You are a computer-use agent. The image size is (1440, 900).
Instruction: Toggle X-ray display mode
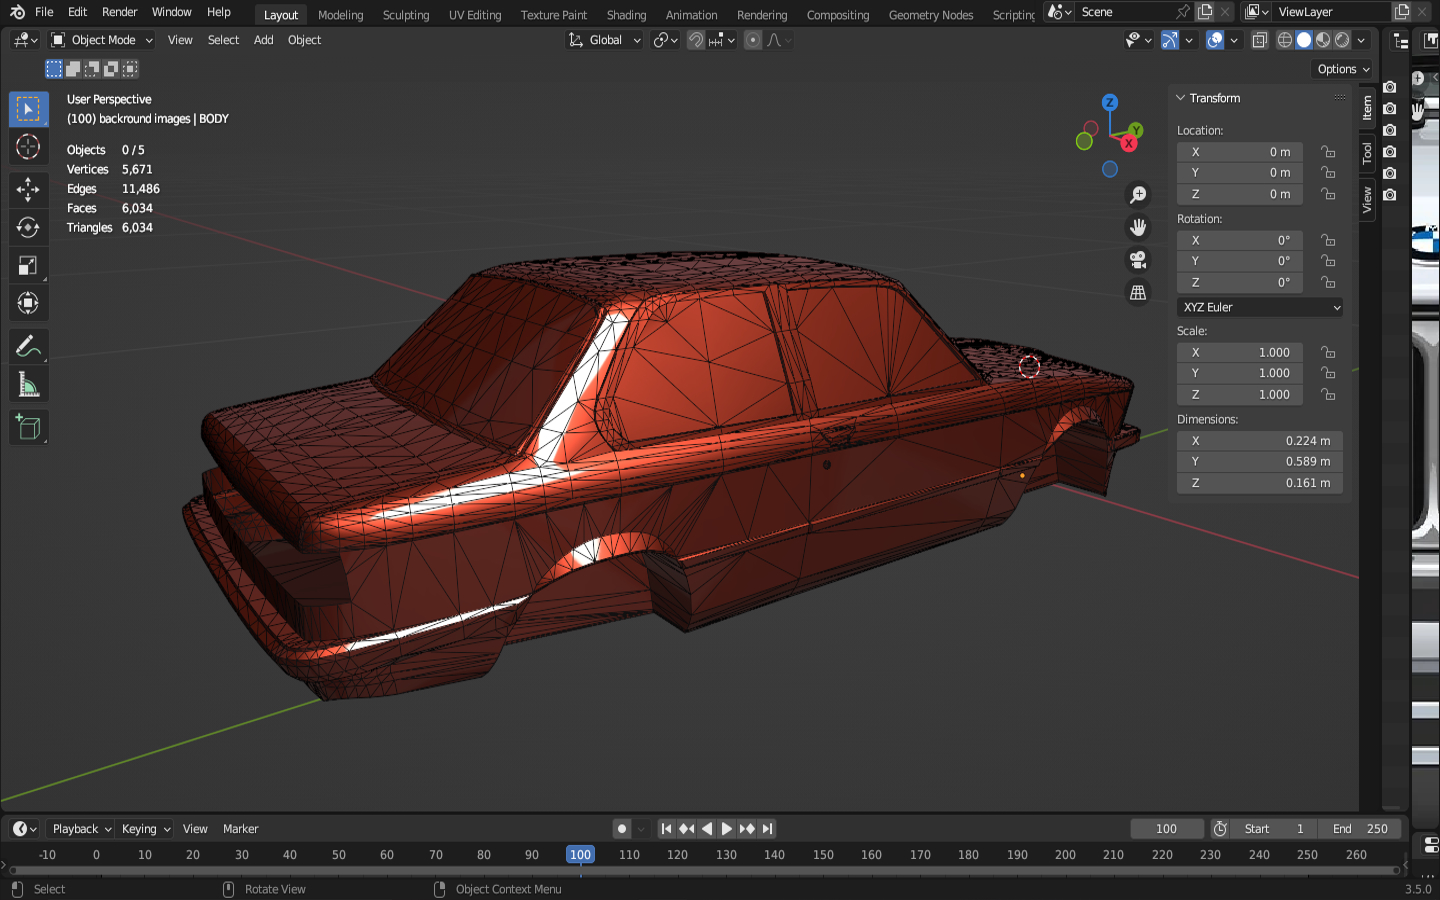click(x=1260, y=40)
